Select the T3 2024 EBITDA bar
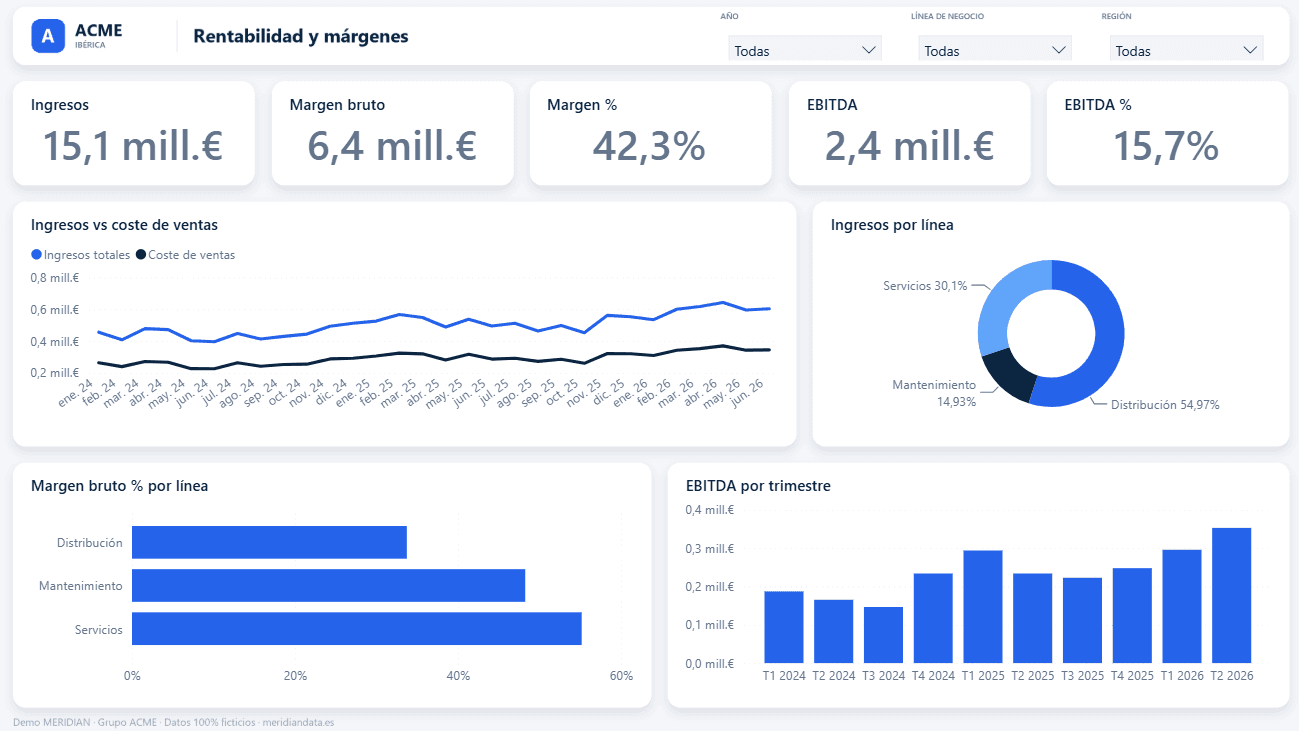This screenshot has width=1299, height=731. click(x=884, y=635)
